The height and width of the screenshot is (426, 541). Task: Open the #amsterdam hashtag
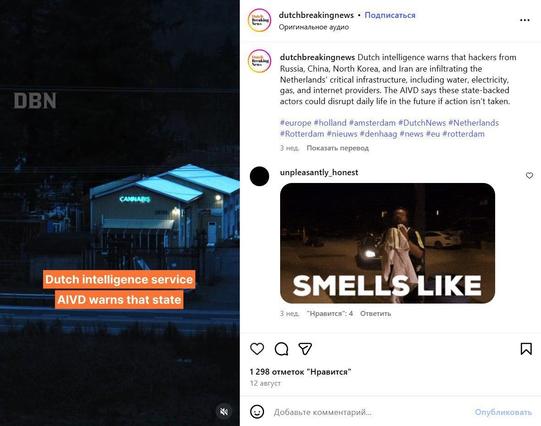pyautogui.click(x=372, y=123)
